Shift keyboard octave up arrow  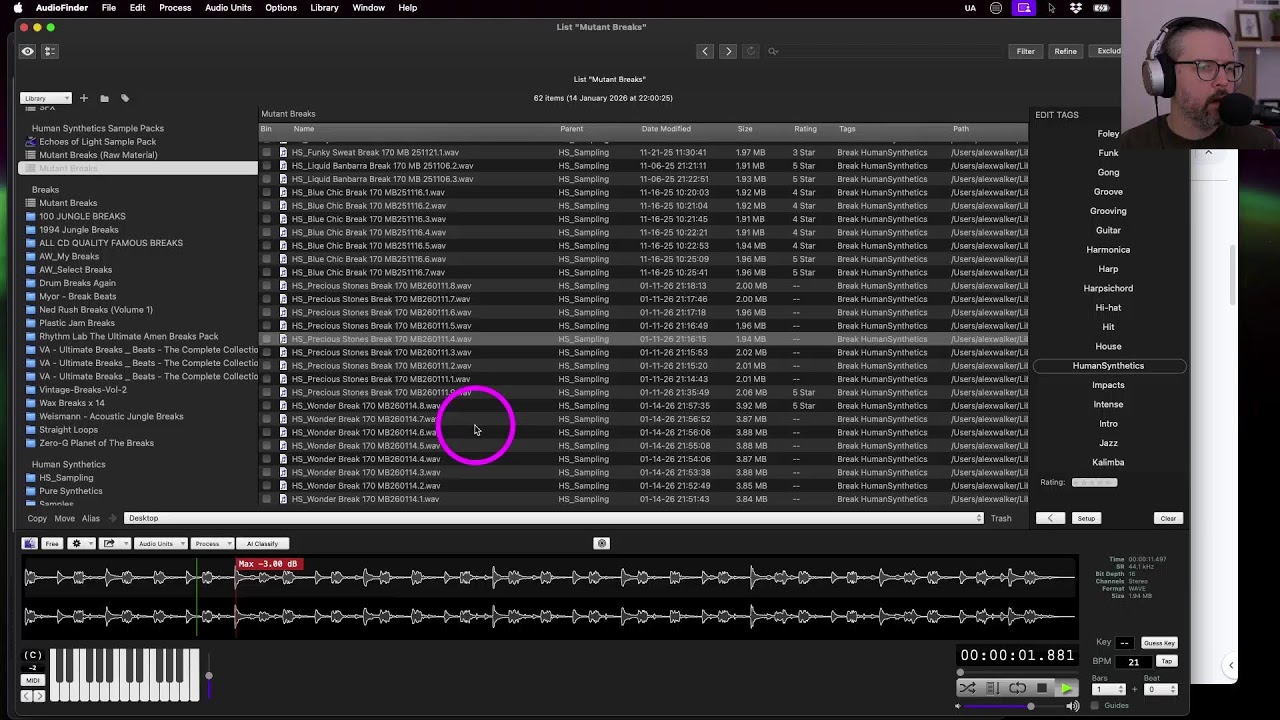pyautogui.click(x=39, y=696)
